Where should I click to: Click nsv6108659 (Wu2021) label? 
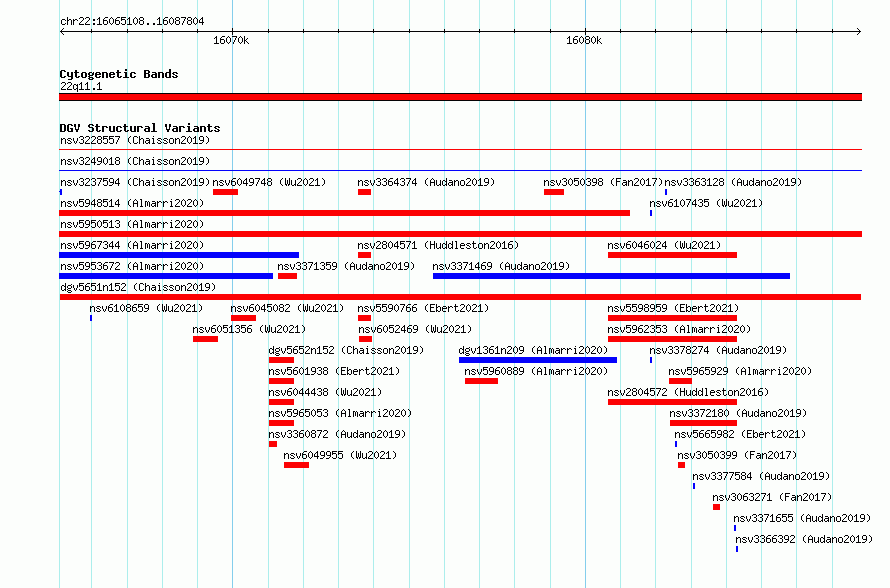(x=146, y=308)
